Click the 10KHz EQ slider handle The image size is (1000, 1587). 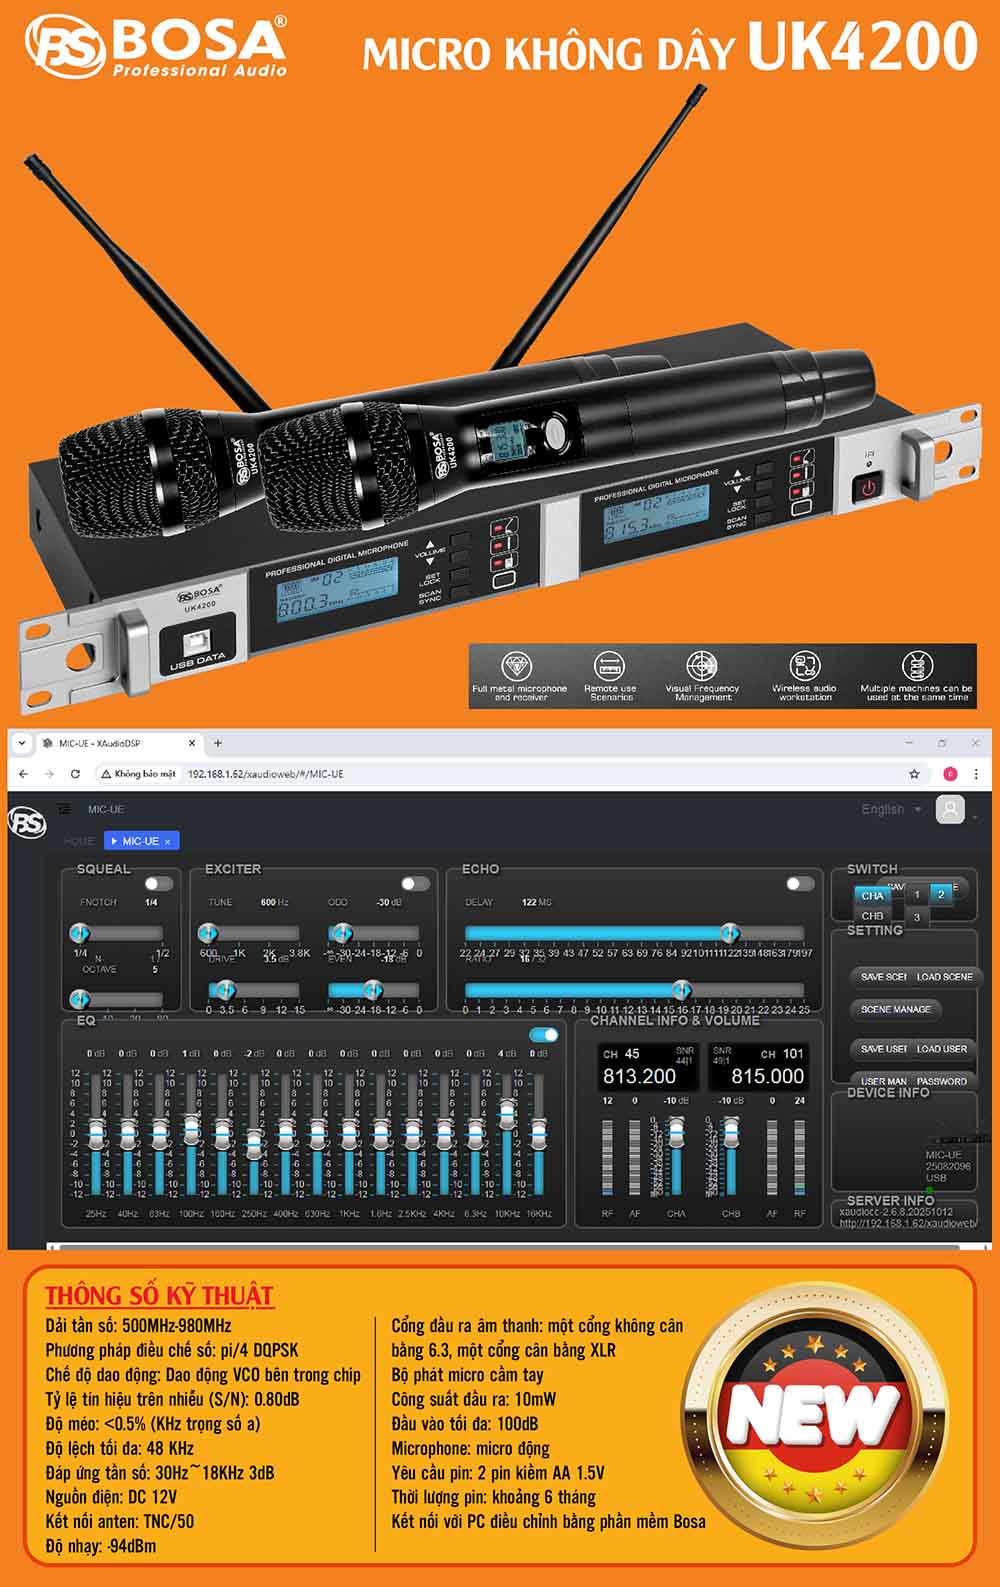(x=507, y=1113)
